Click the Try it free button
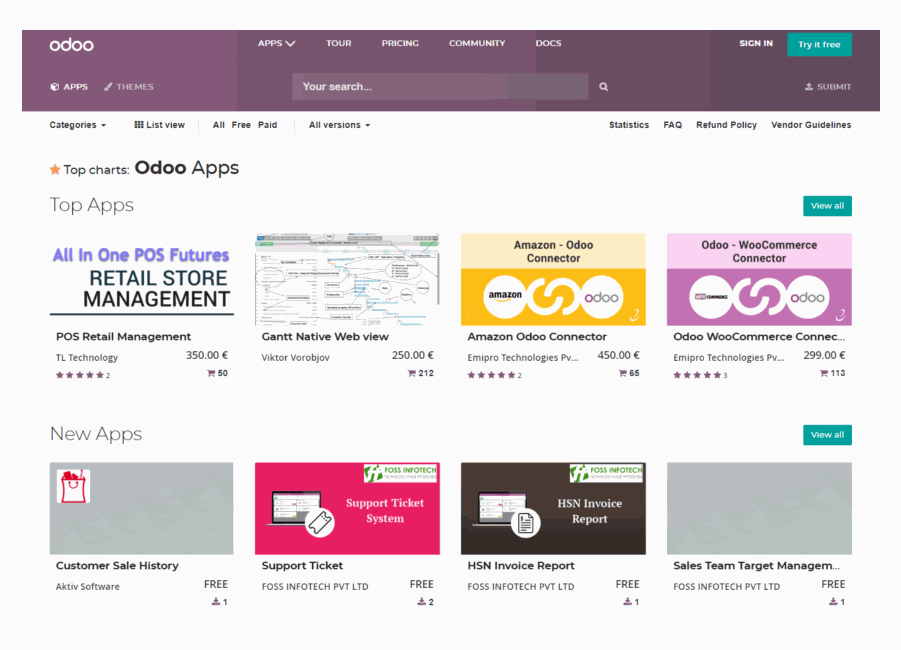Screen dimensions: 901x650 (819, 44)
